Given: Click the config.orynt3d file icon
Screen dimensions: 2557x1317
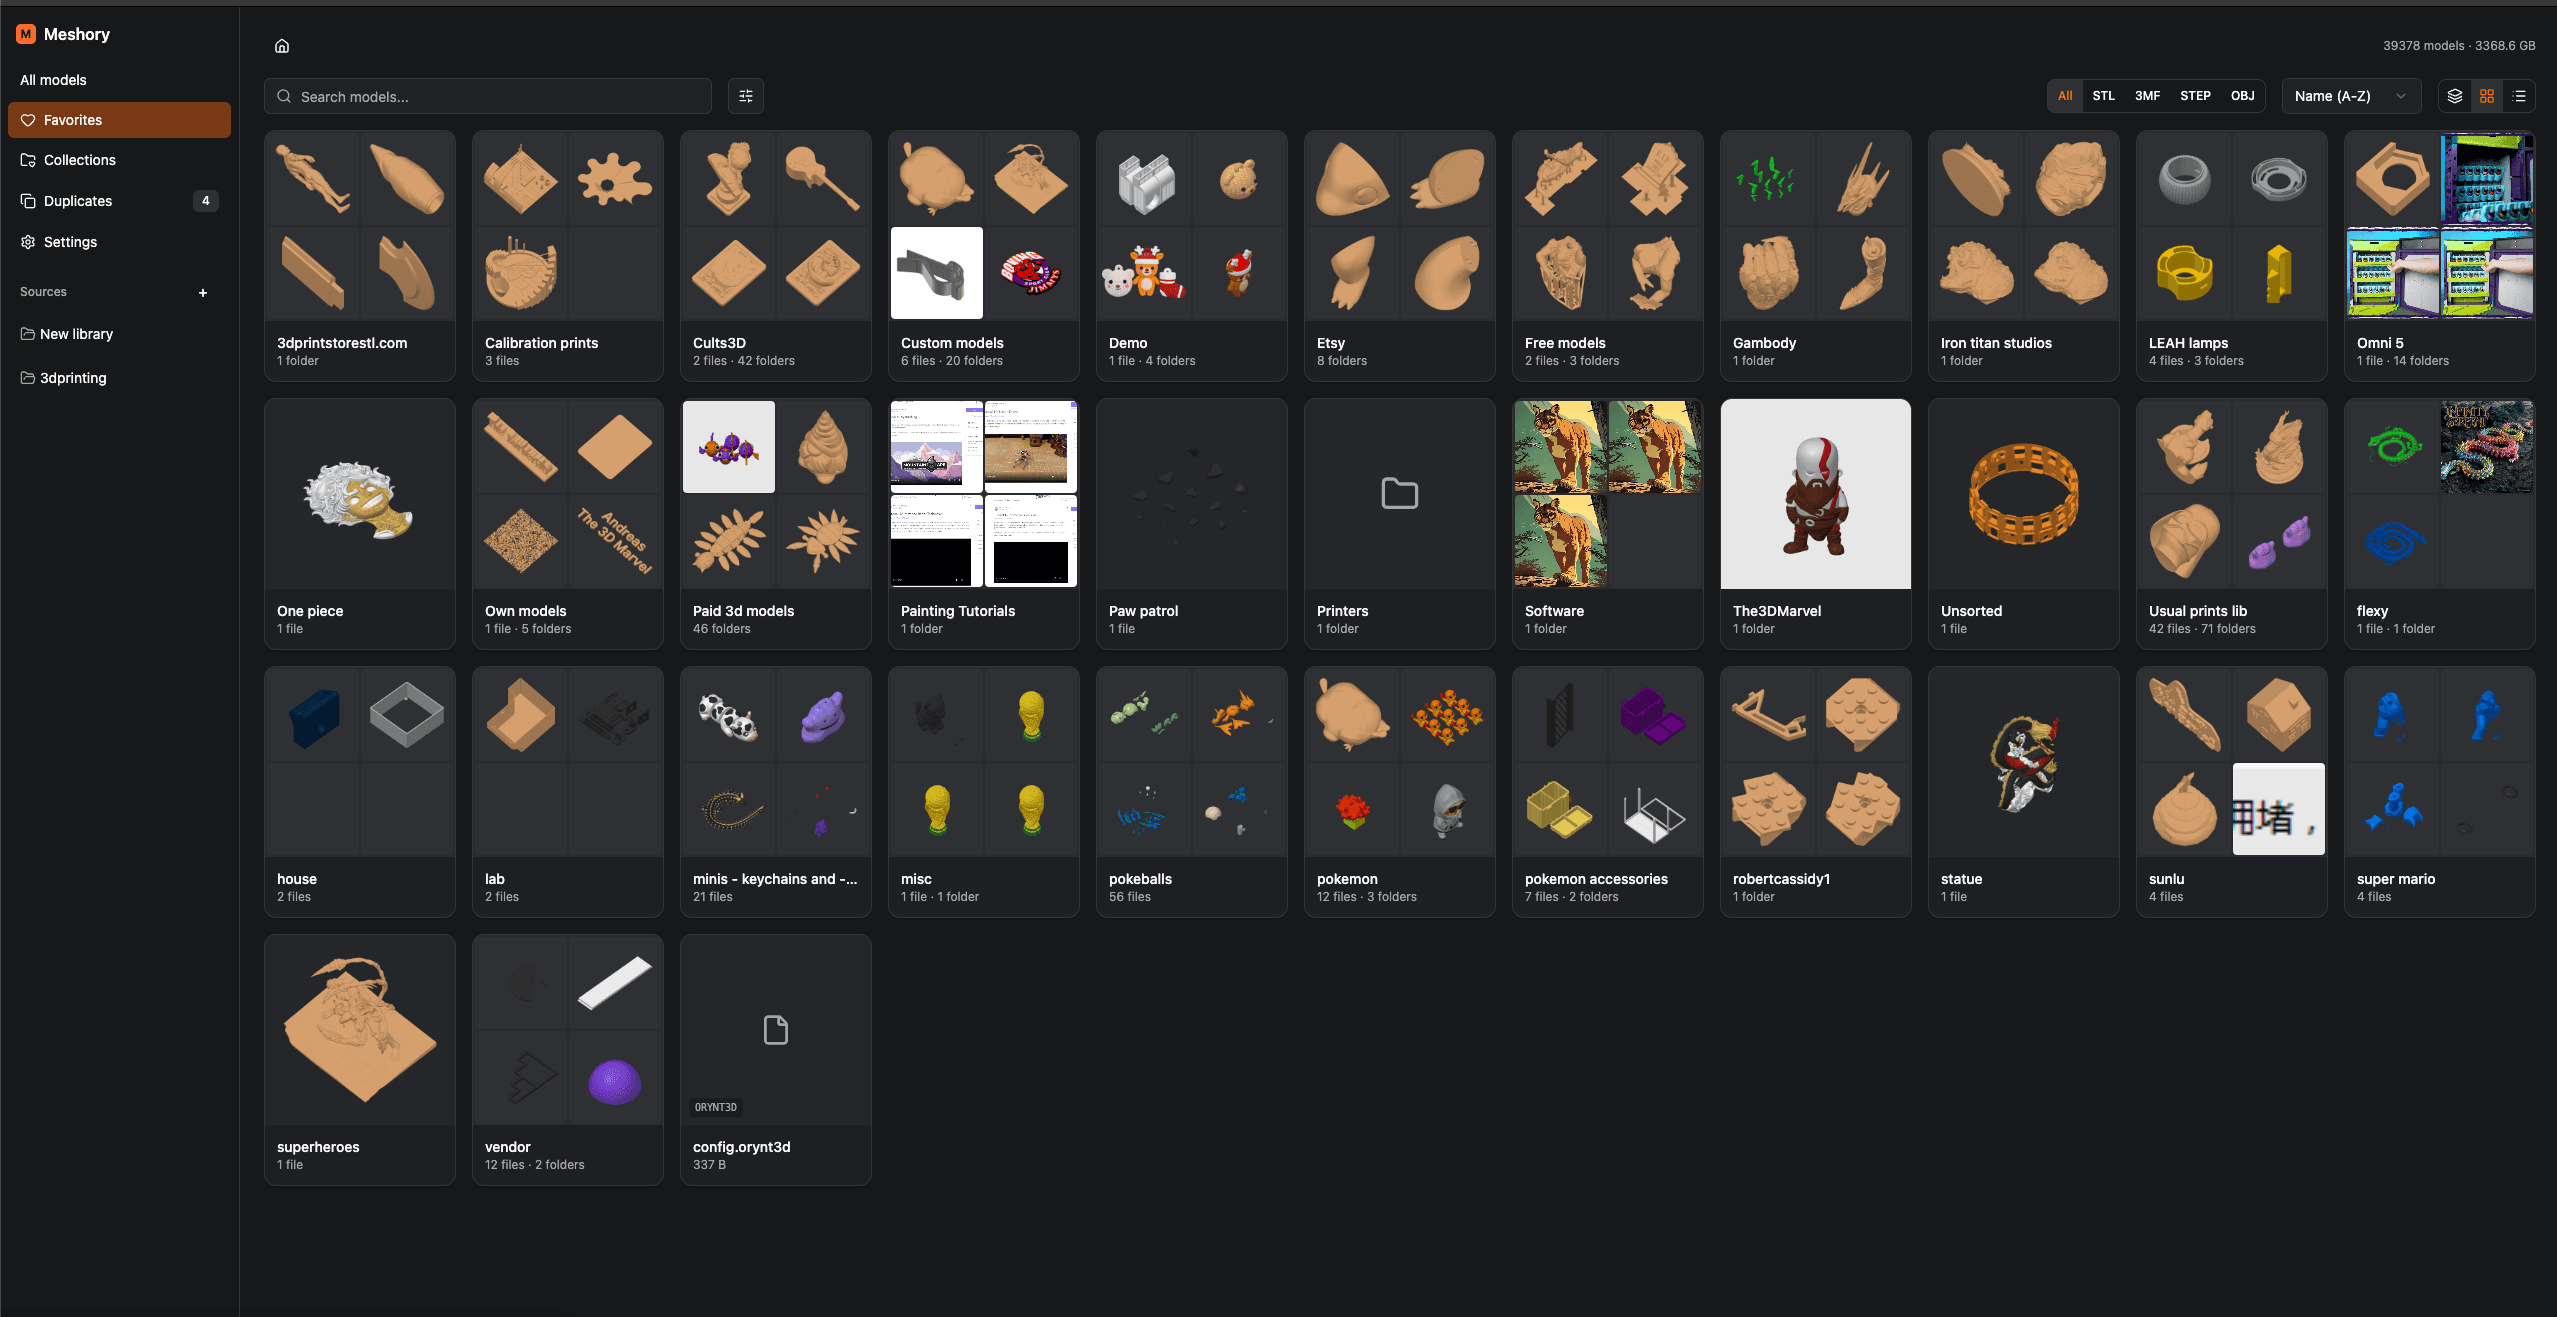Looking at the screenshot, I should click(x=776, y=1029).
